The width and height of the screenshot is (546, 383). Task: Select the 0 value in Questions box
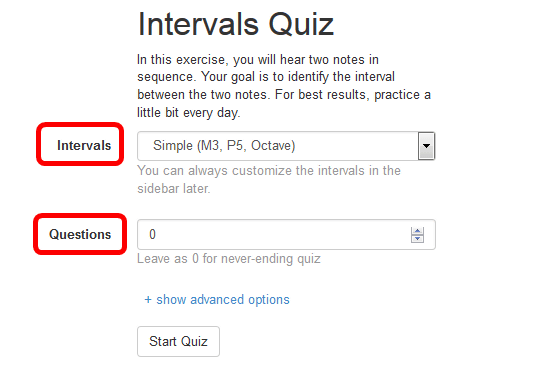(152, 234)
